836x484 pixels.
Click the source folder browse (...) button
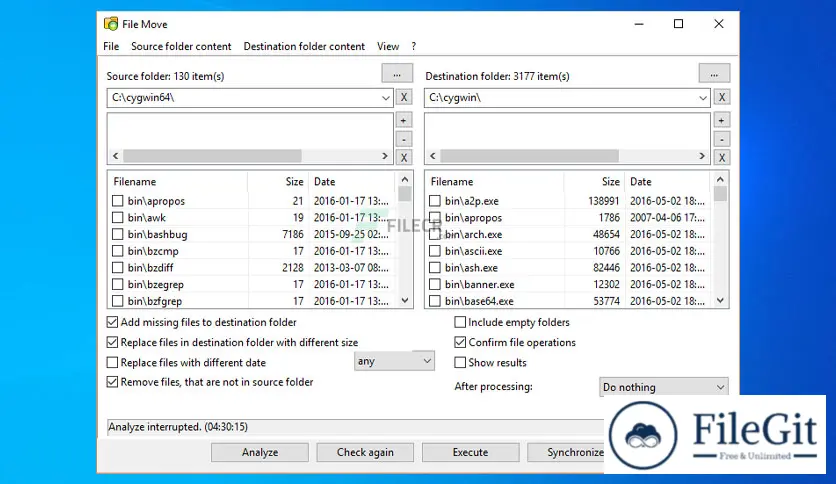point(396,74)
